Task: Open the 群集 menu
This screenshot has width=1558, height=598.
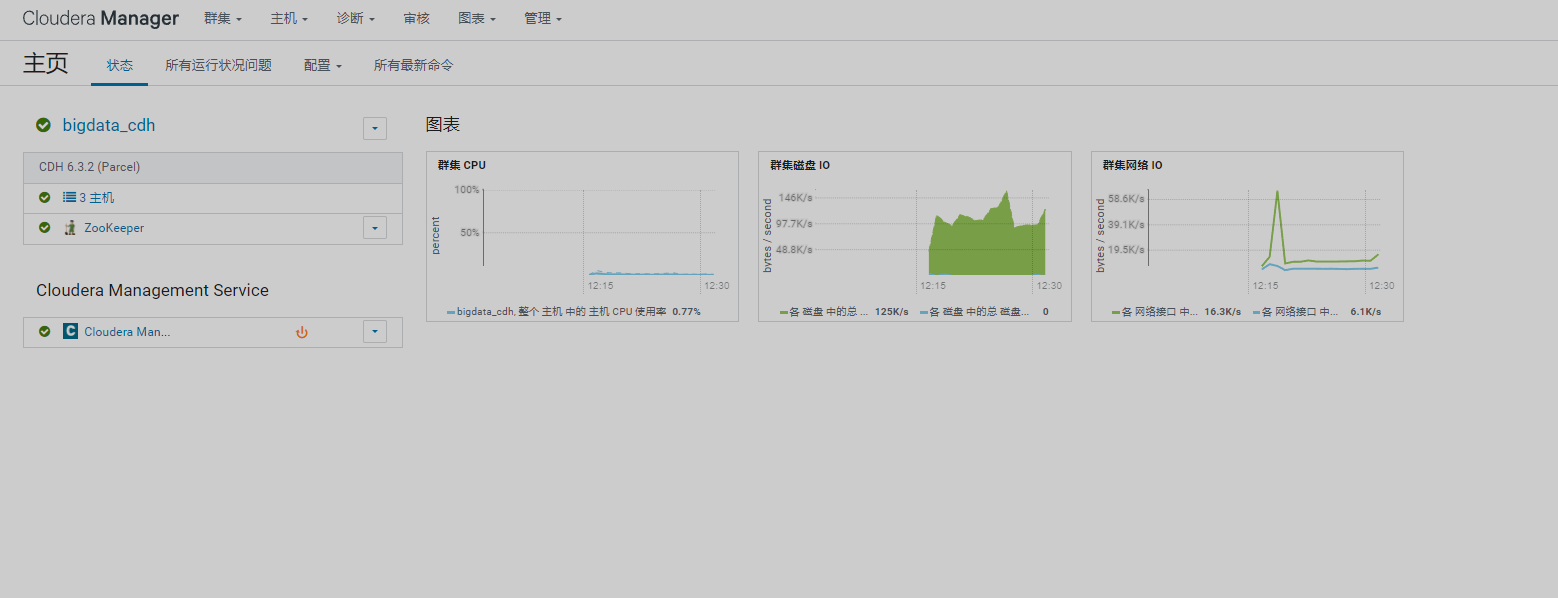Action: tap(222, 19)
